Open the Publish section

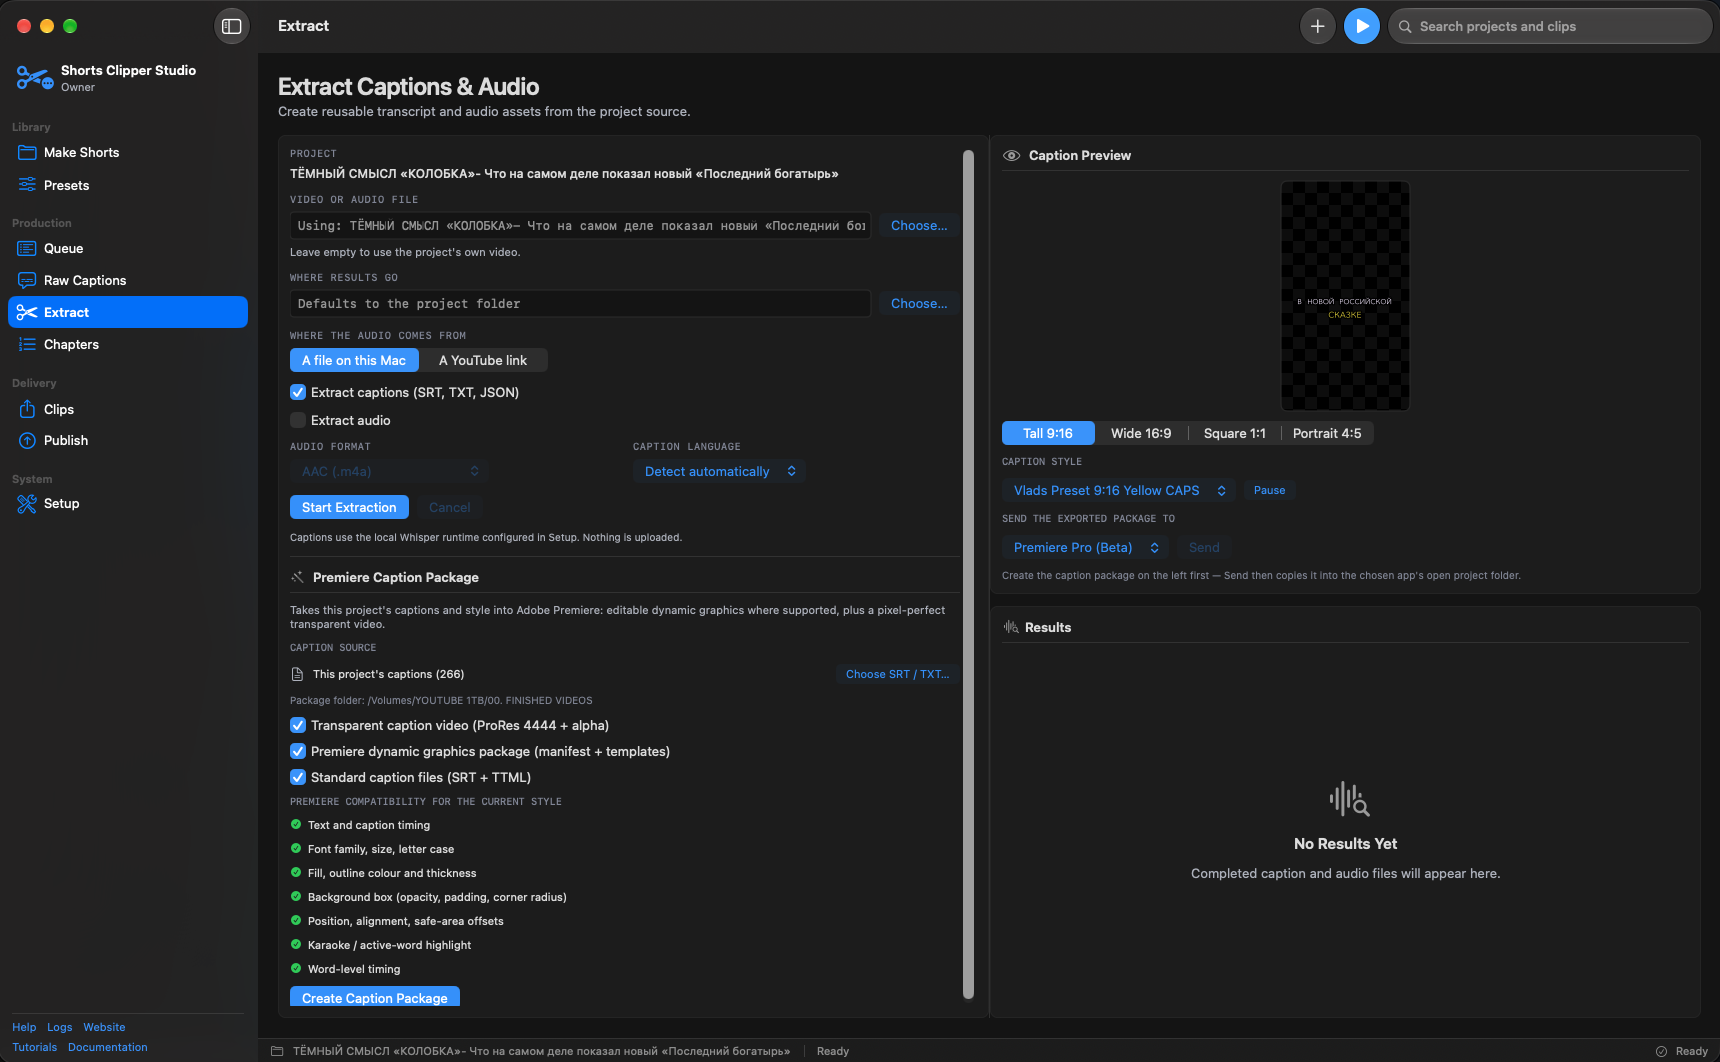[x=128, y=441]
